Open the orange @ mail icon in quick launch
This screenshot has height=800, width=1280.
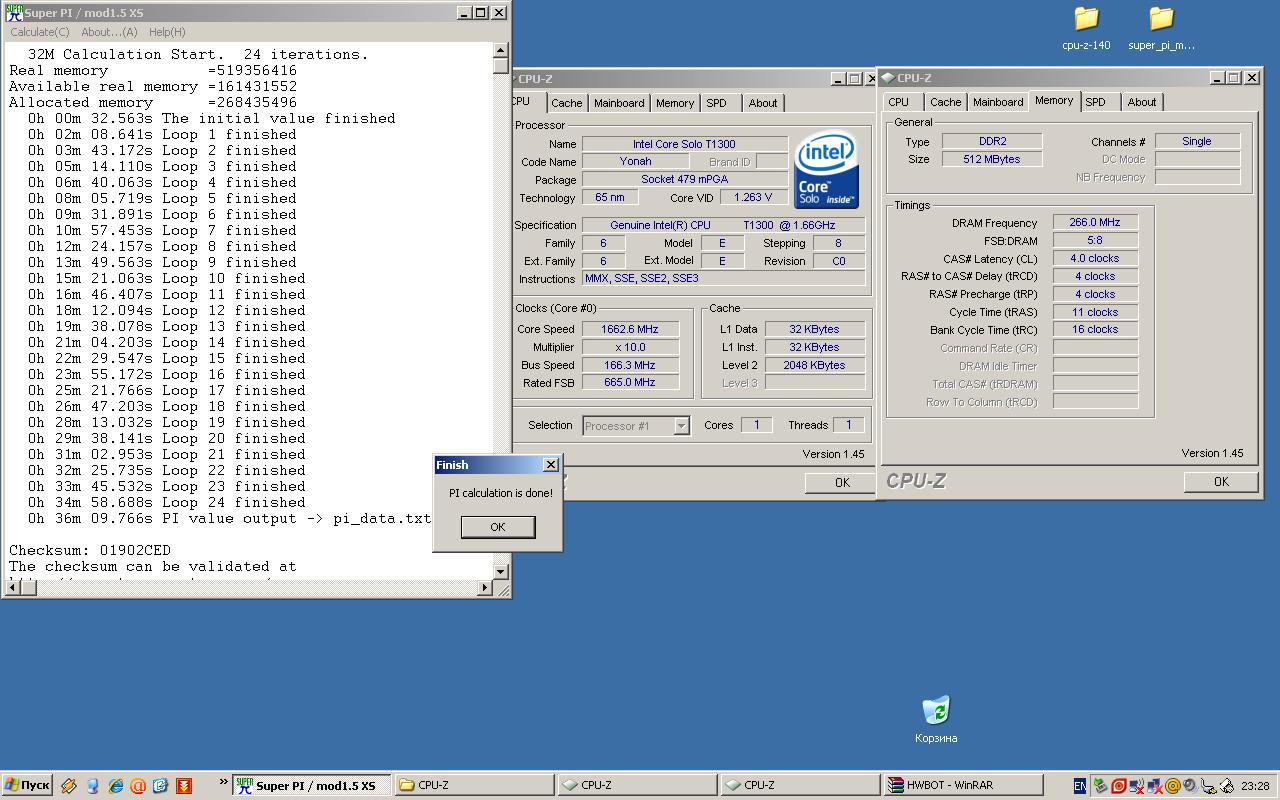pyautogui.click(x=138, y=786)
